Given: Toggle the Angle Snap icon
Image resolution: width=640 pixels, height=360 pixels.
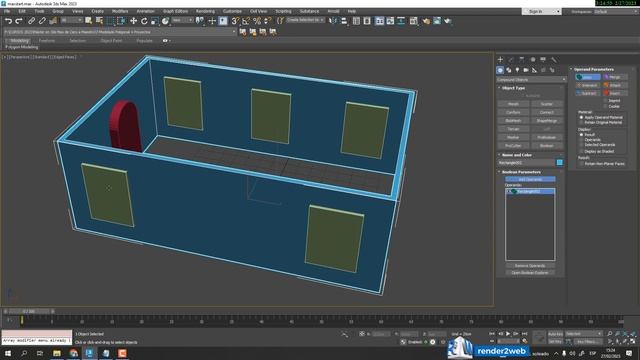Looking at the screenshot, I should (246, 21).
